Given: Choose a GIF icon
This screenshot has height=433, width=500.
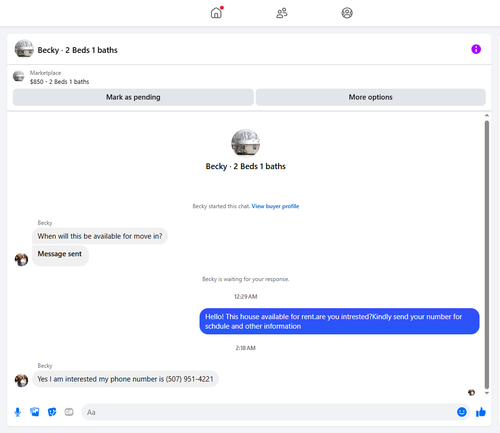Looking at the screenshot, I should 69,412.
